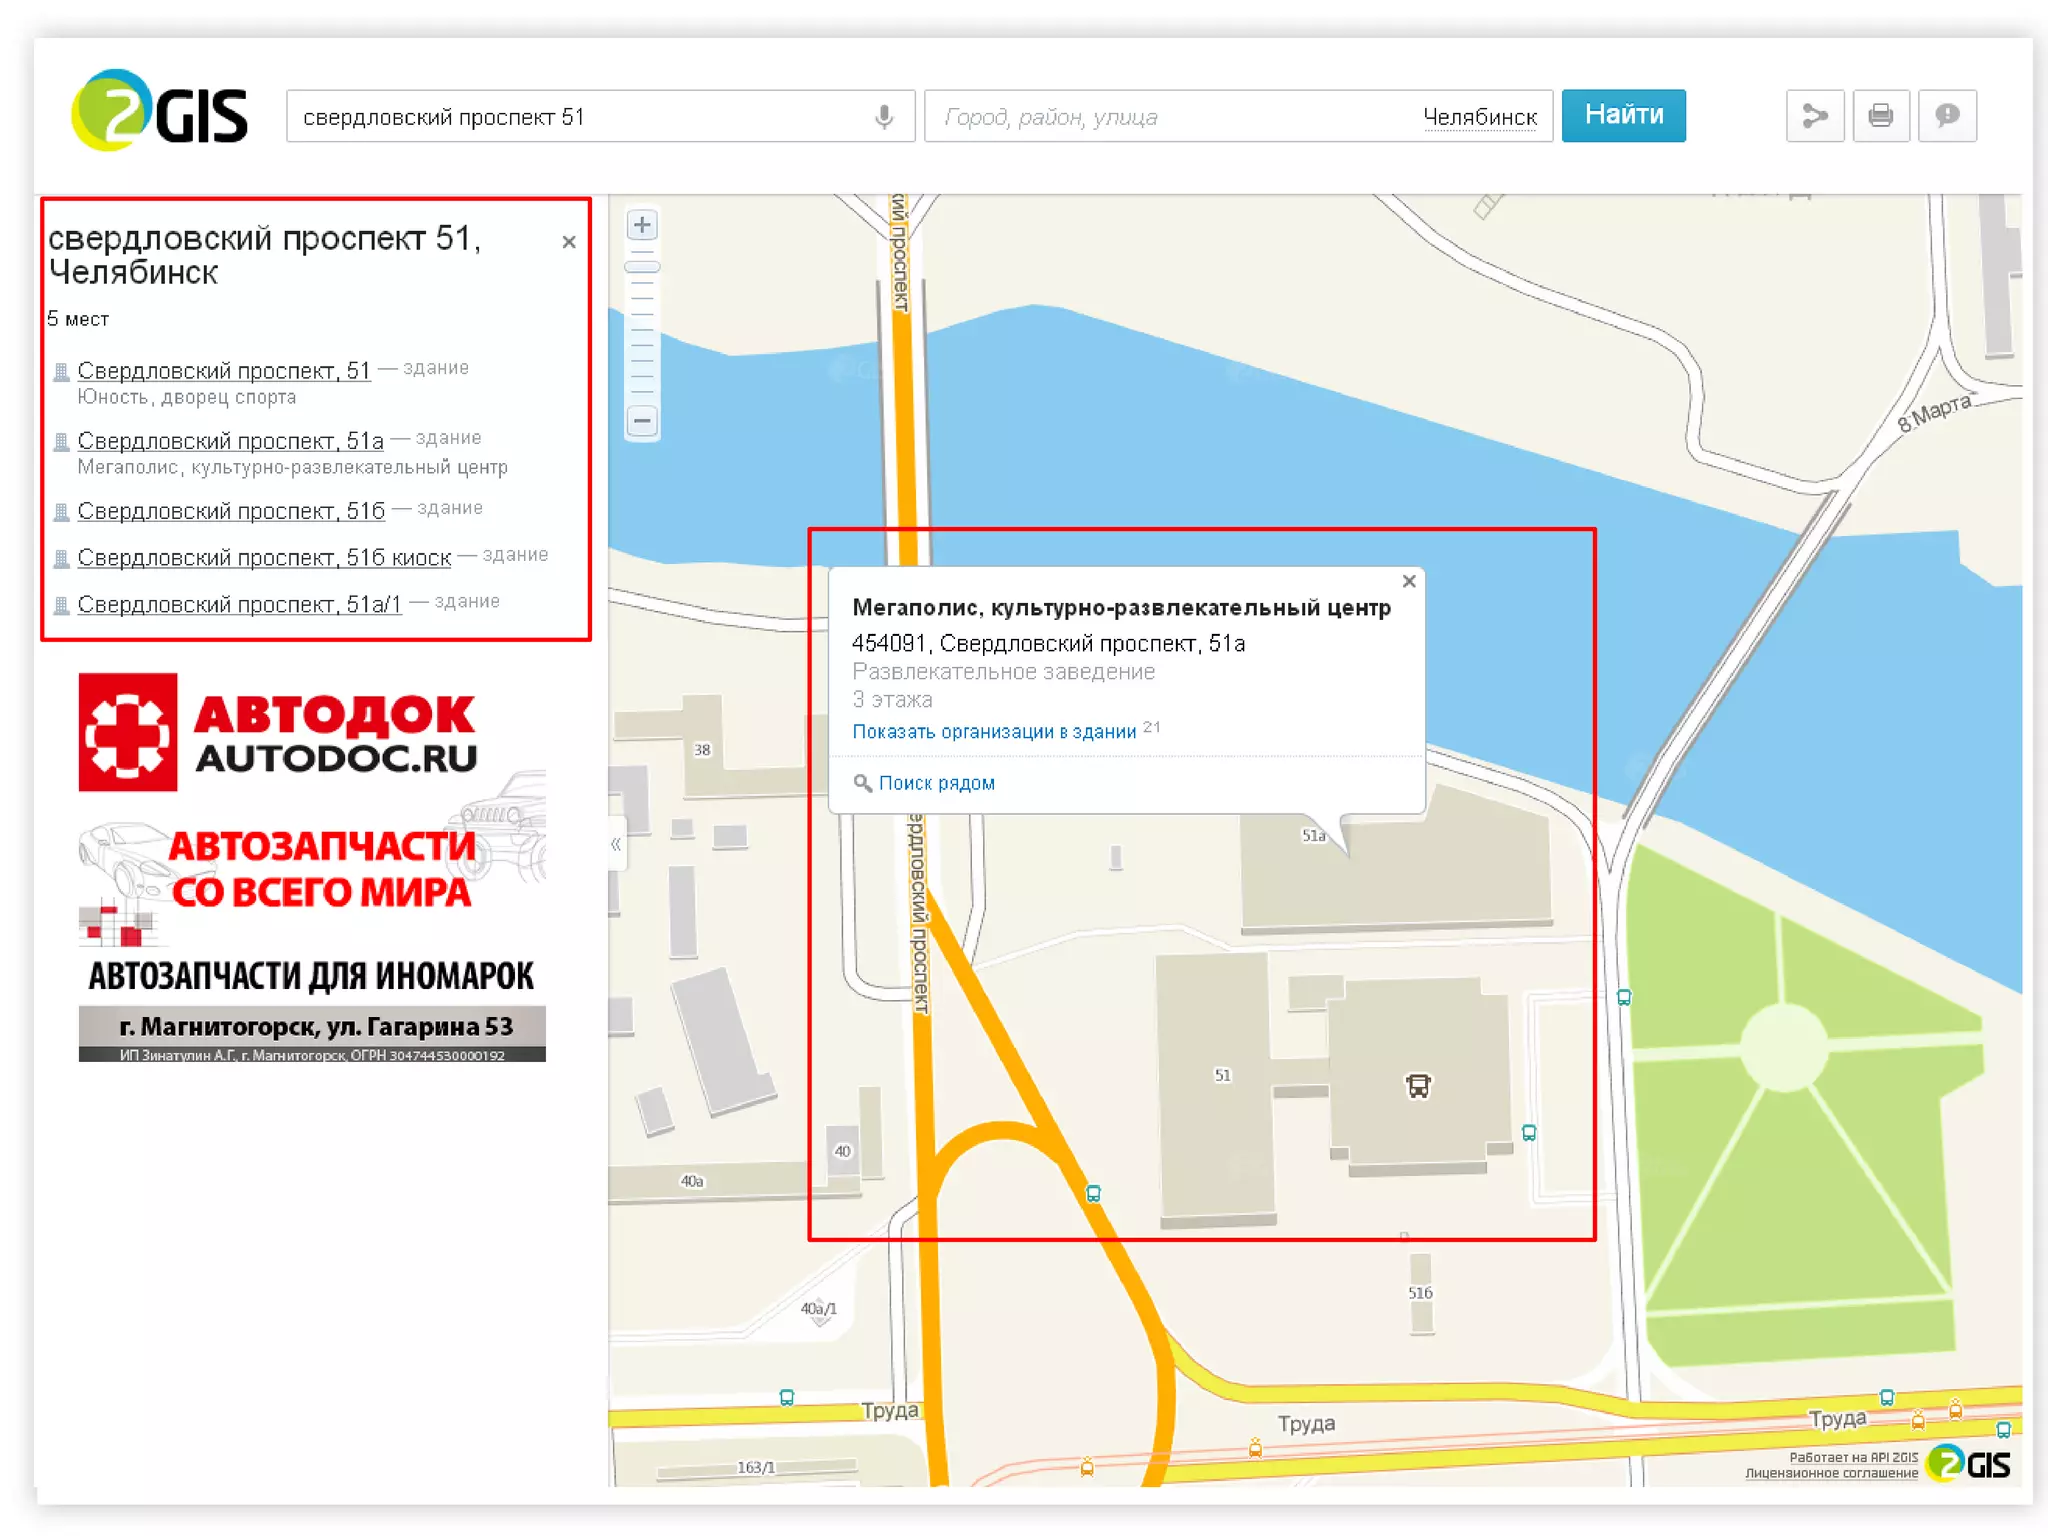
Task: Click the Автодок advertisement banner
Action: pos(312,866)
